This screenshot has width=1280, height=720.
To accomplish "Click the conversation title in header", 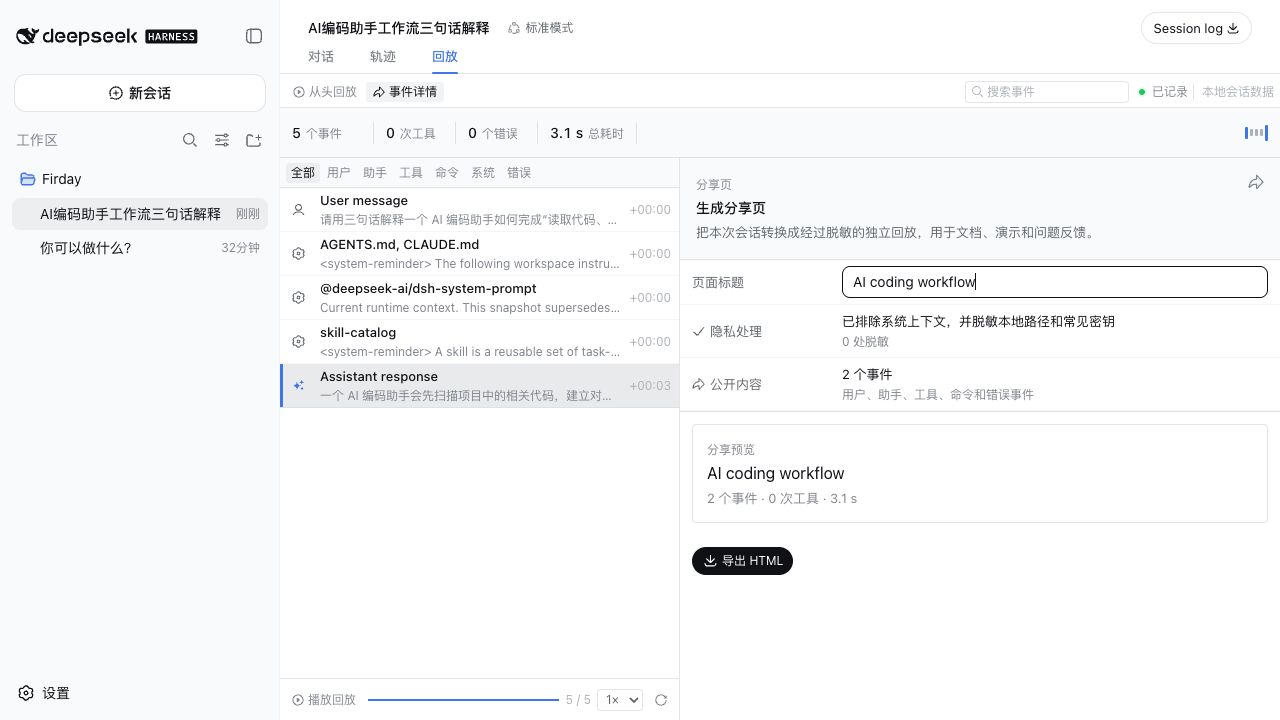I will click(399, 28).
